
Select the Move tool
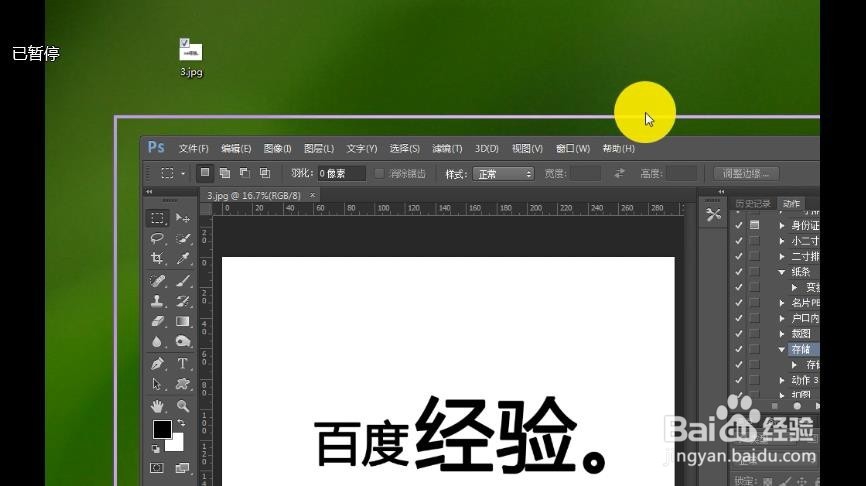(x=182, y=218)
